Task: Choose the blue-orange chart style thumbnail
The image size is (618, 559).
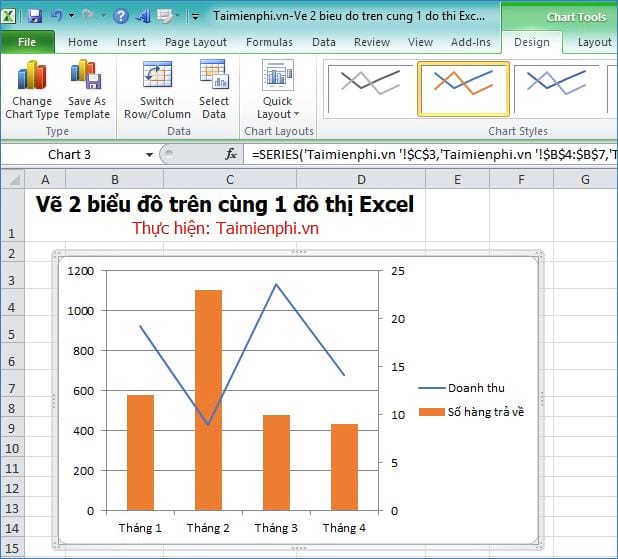Action: pyautogui.click(x=463, y=89)
